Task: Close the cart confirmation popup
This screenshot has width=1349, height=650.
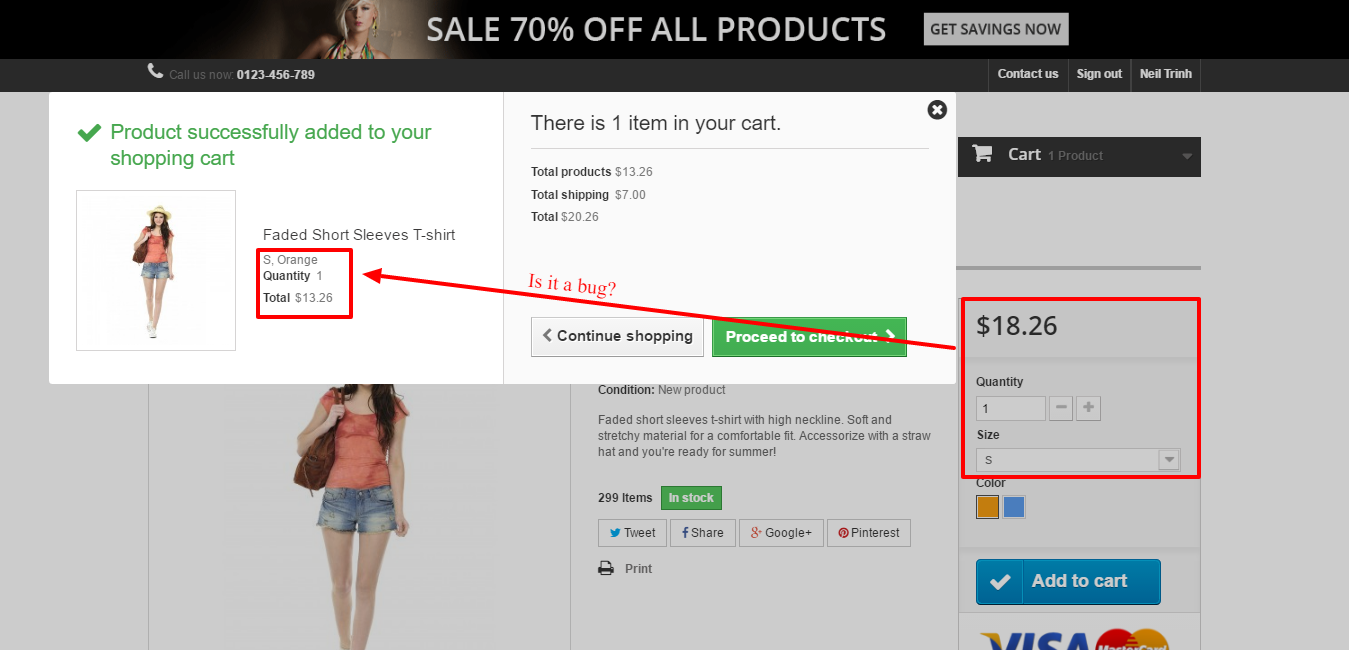Action: 937,110
